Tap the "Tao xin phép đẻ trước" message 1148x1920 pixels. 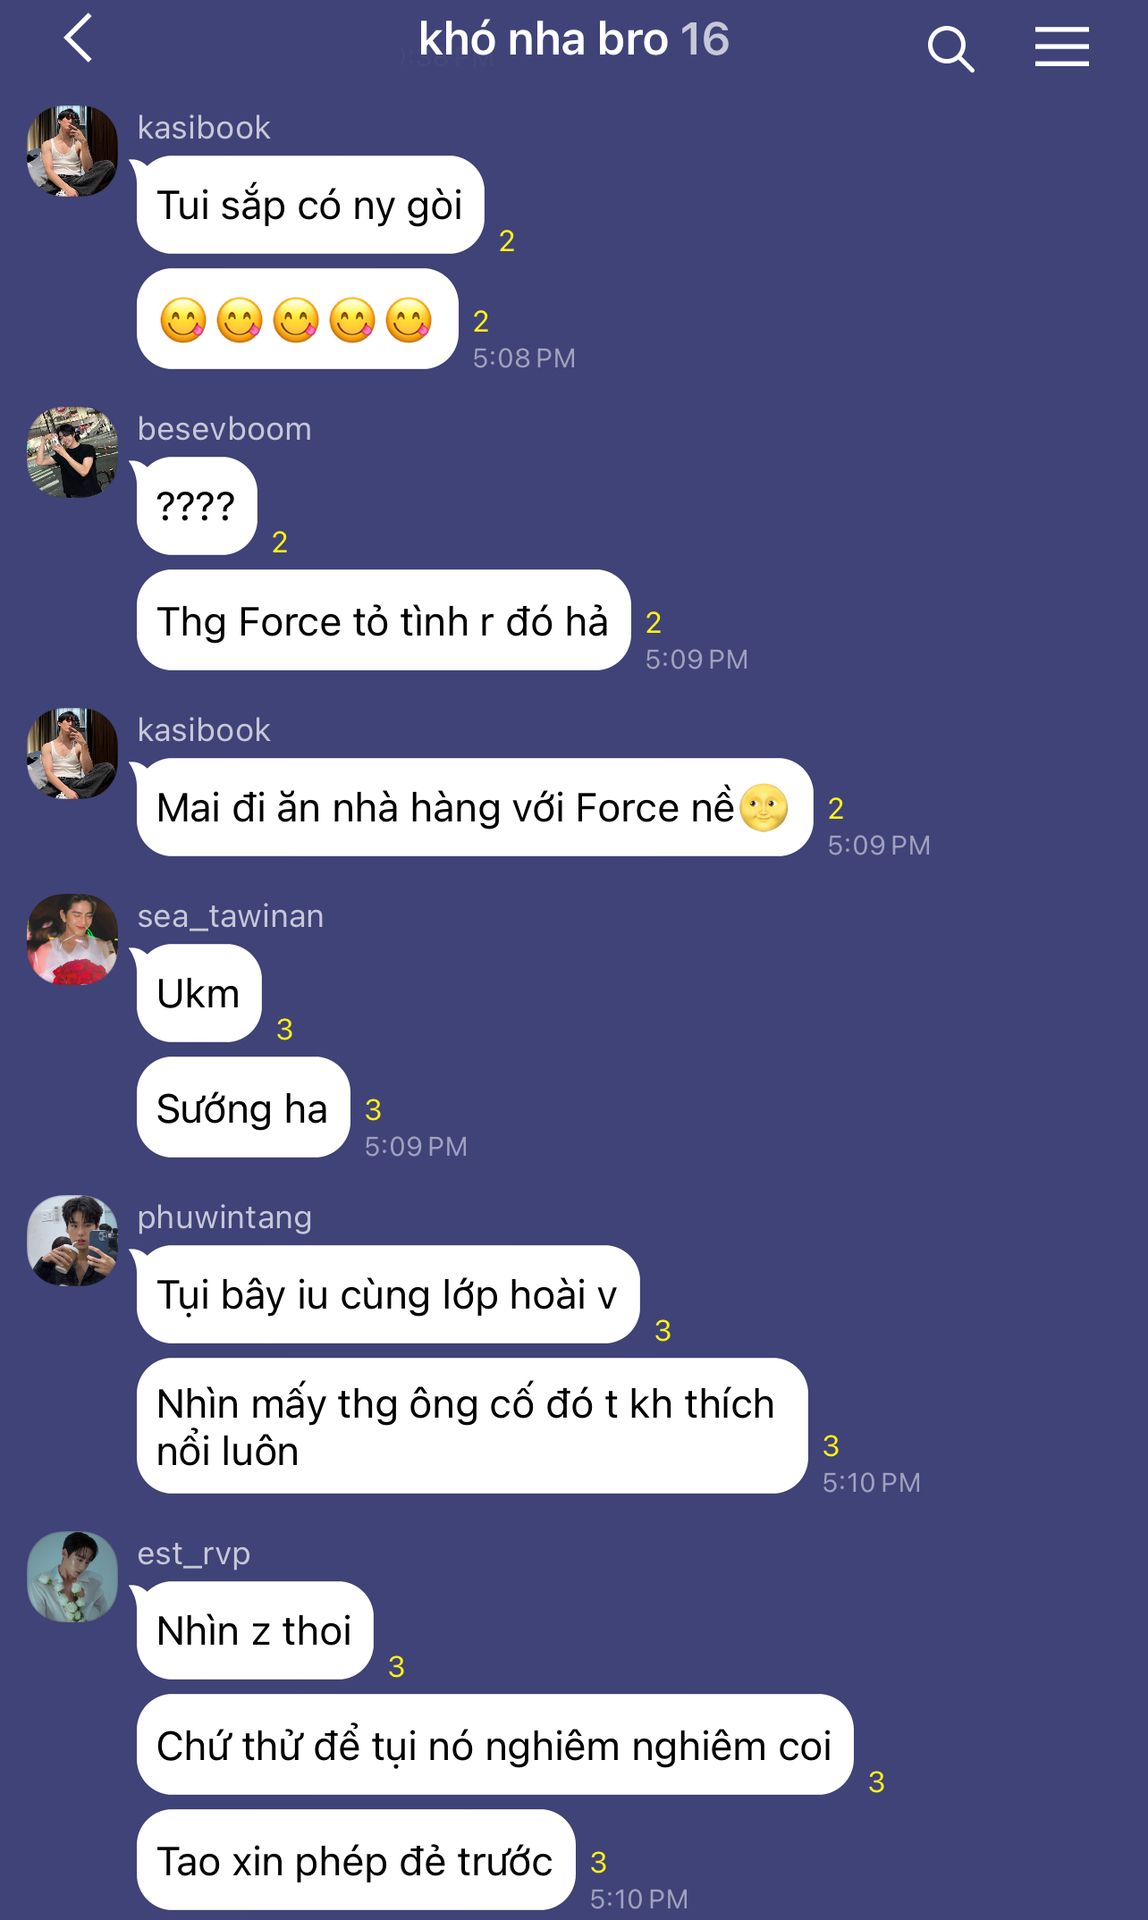point(355,1860)
